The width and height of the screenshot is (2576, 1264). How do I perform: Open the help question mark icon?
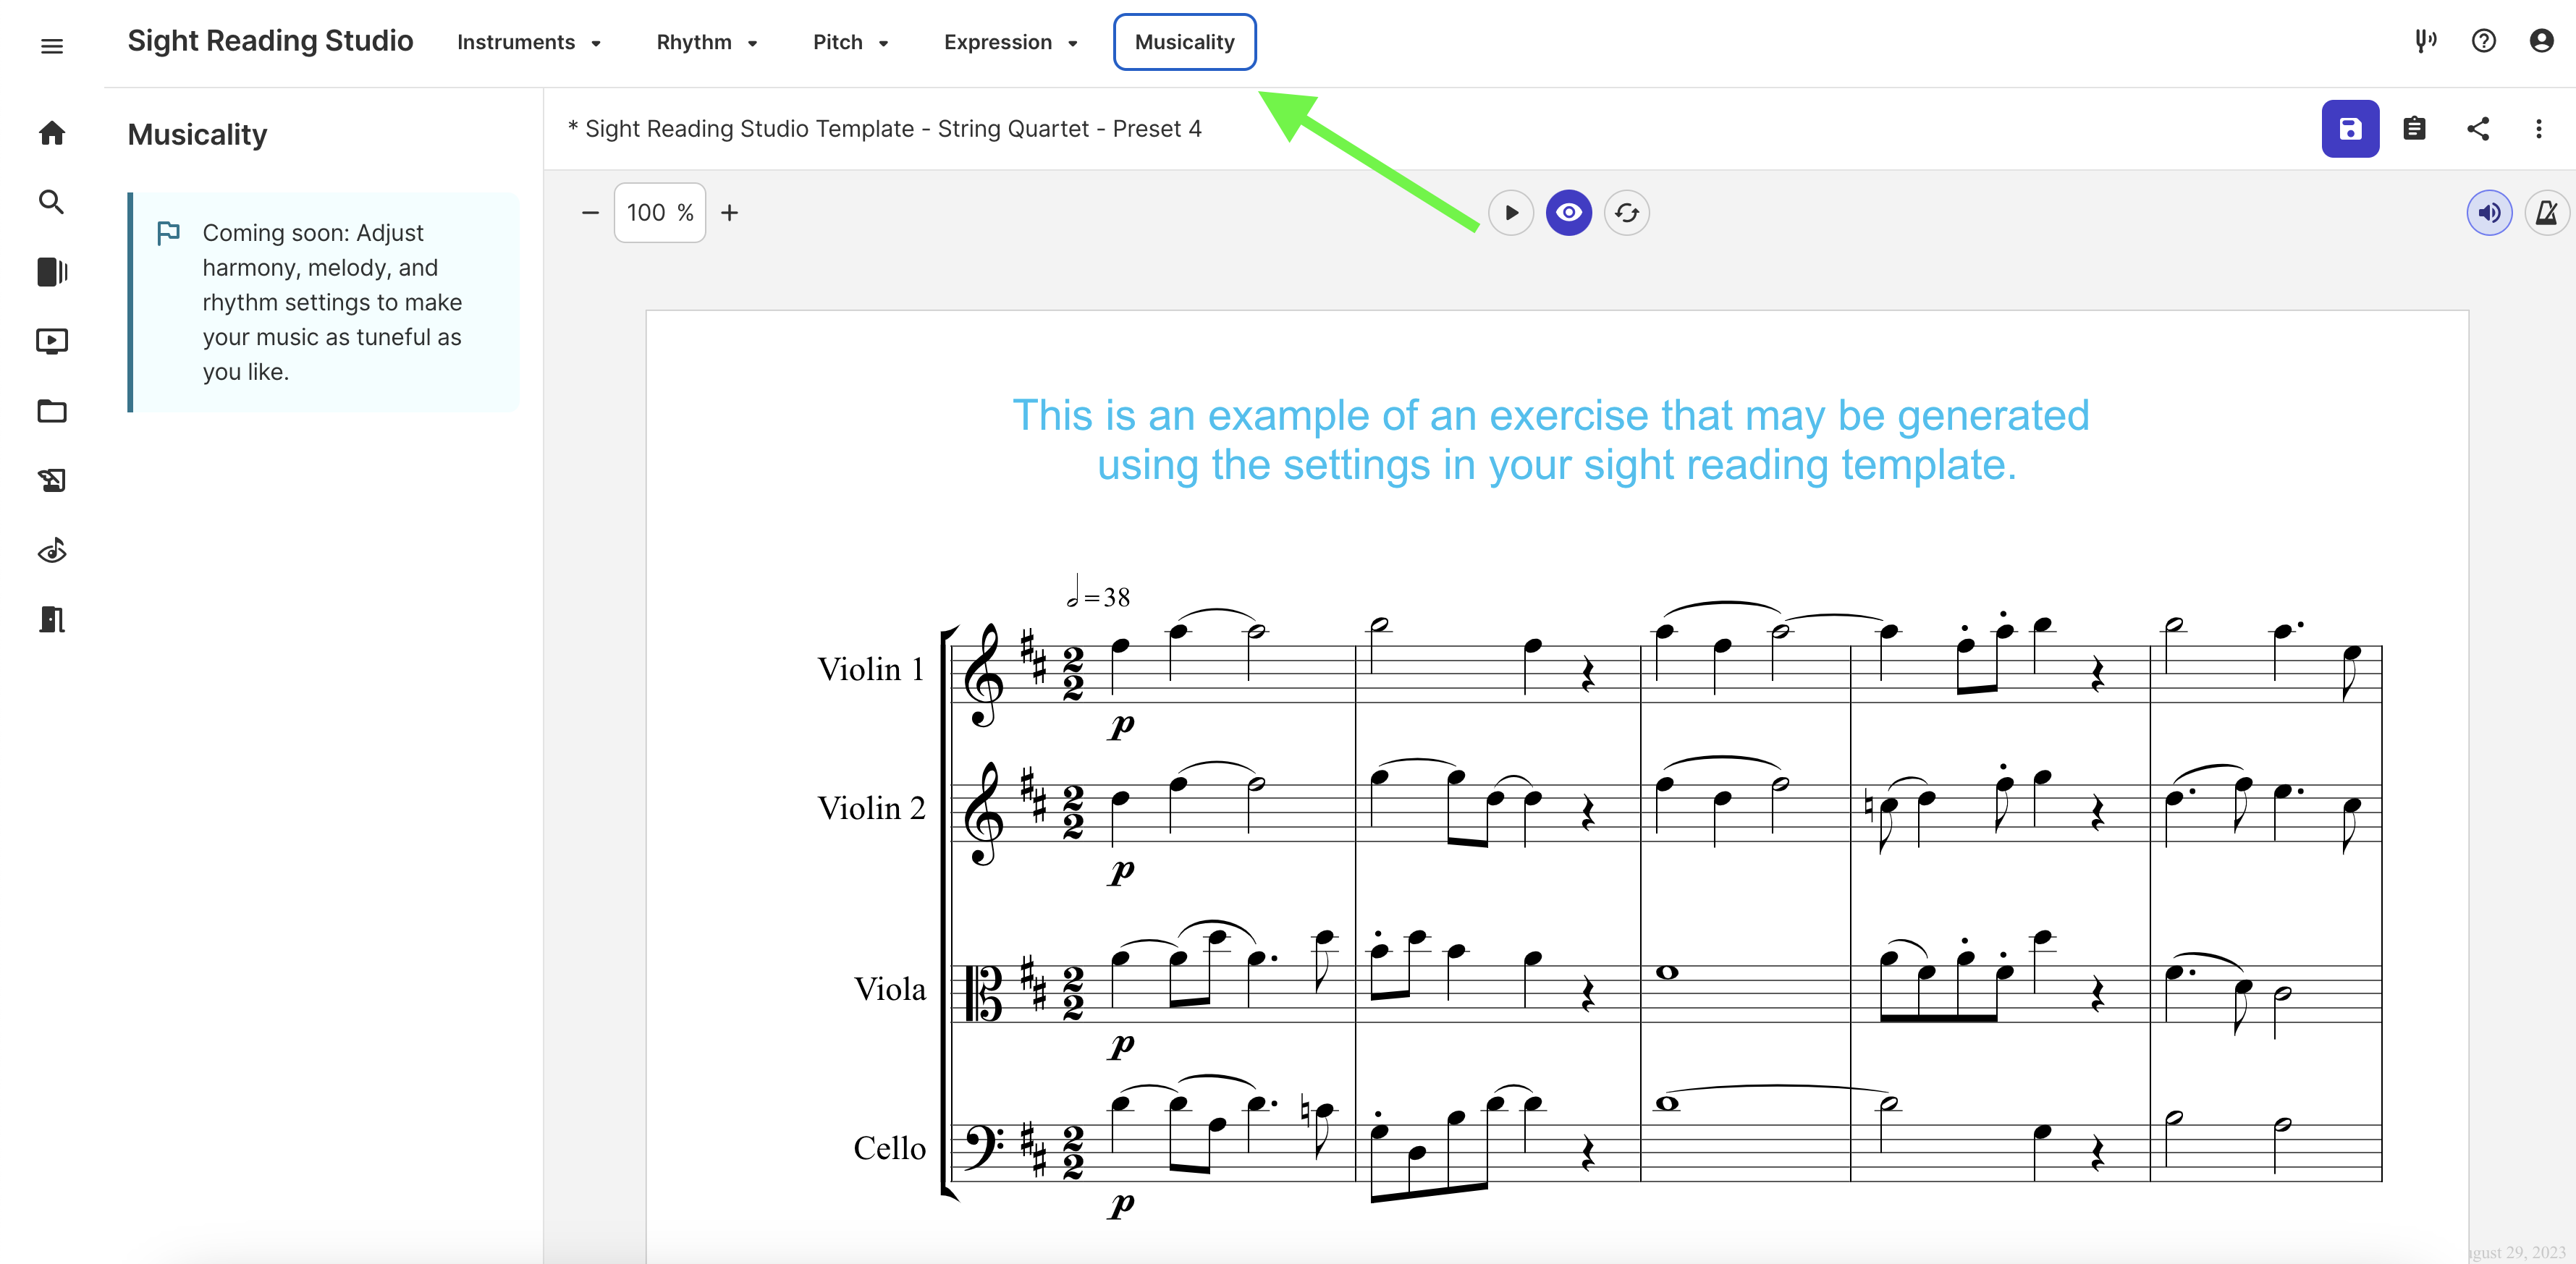click(2483, 41)
